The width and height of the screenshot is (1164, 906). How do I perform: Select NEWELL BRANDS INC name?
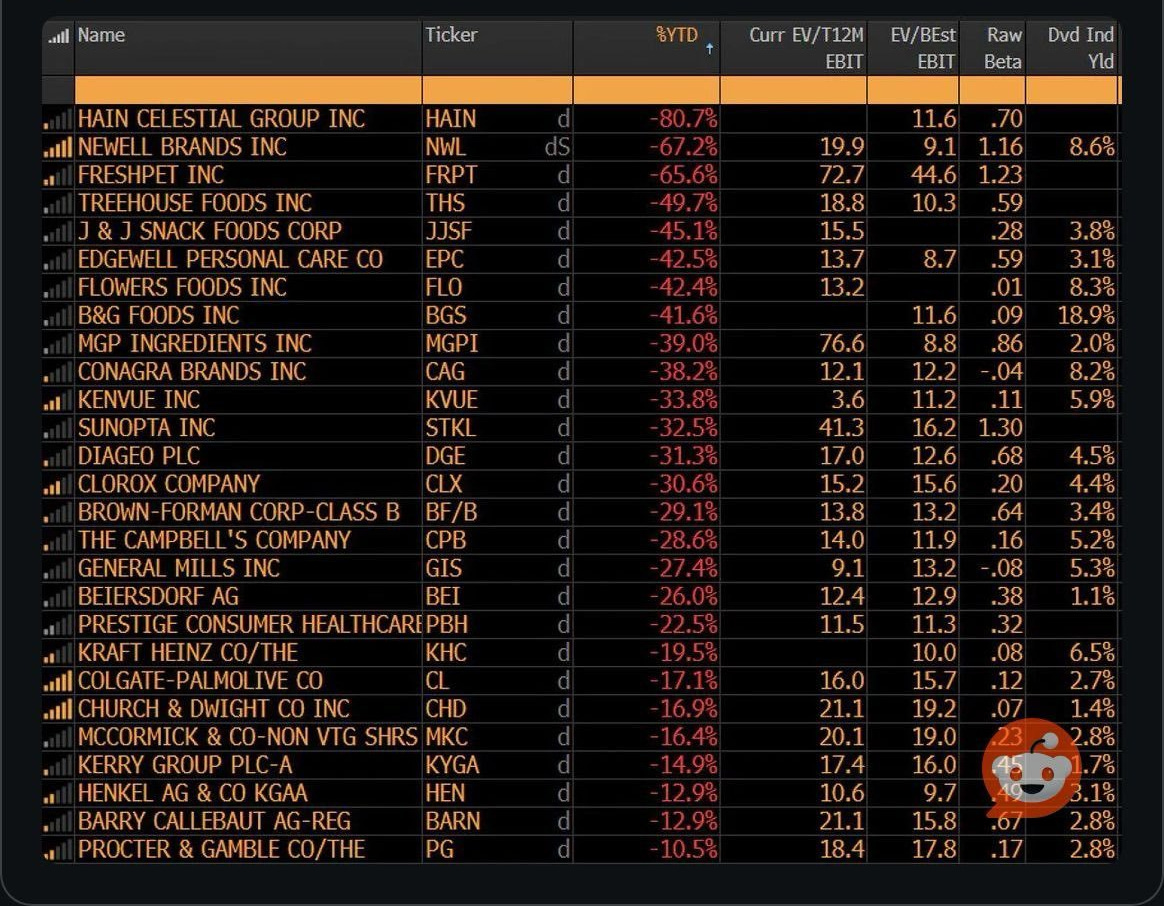coord(182,147)
